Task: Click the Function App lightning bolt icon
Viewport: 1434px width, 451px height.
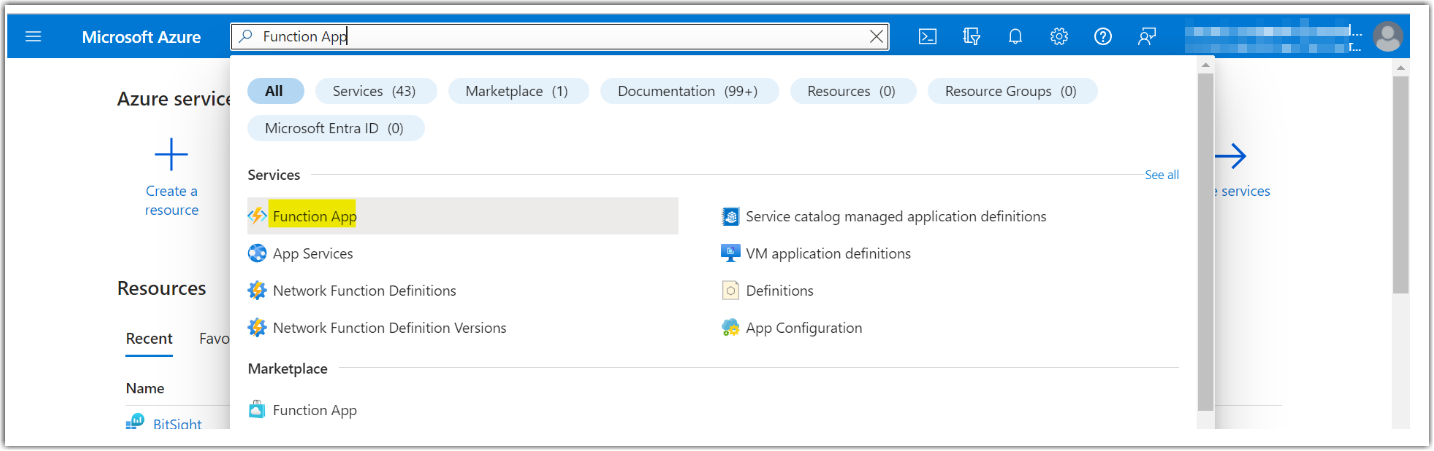Action: pyautogui.click(x=257, y=216)
